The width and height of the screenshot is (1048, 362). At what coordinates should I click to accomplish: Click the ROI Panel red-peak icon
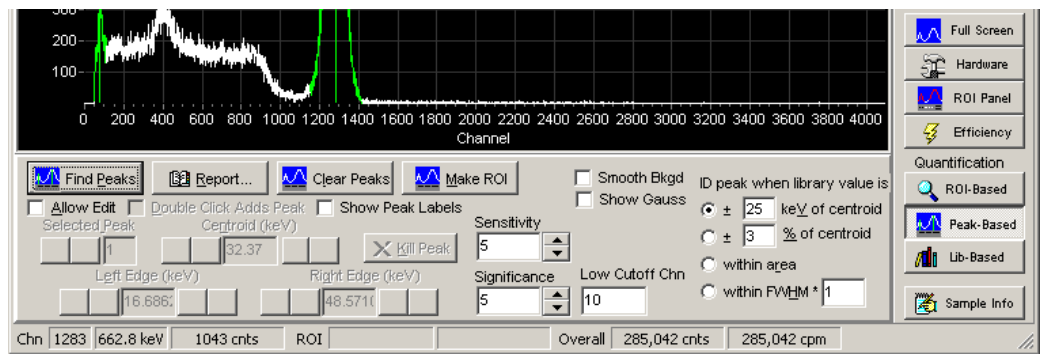(x=929, y=98)
